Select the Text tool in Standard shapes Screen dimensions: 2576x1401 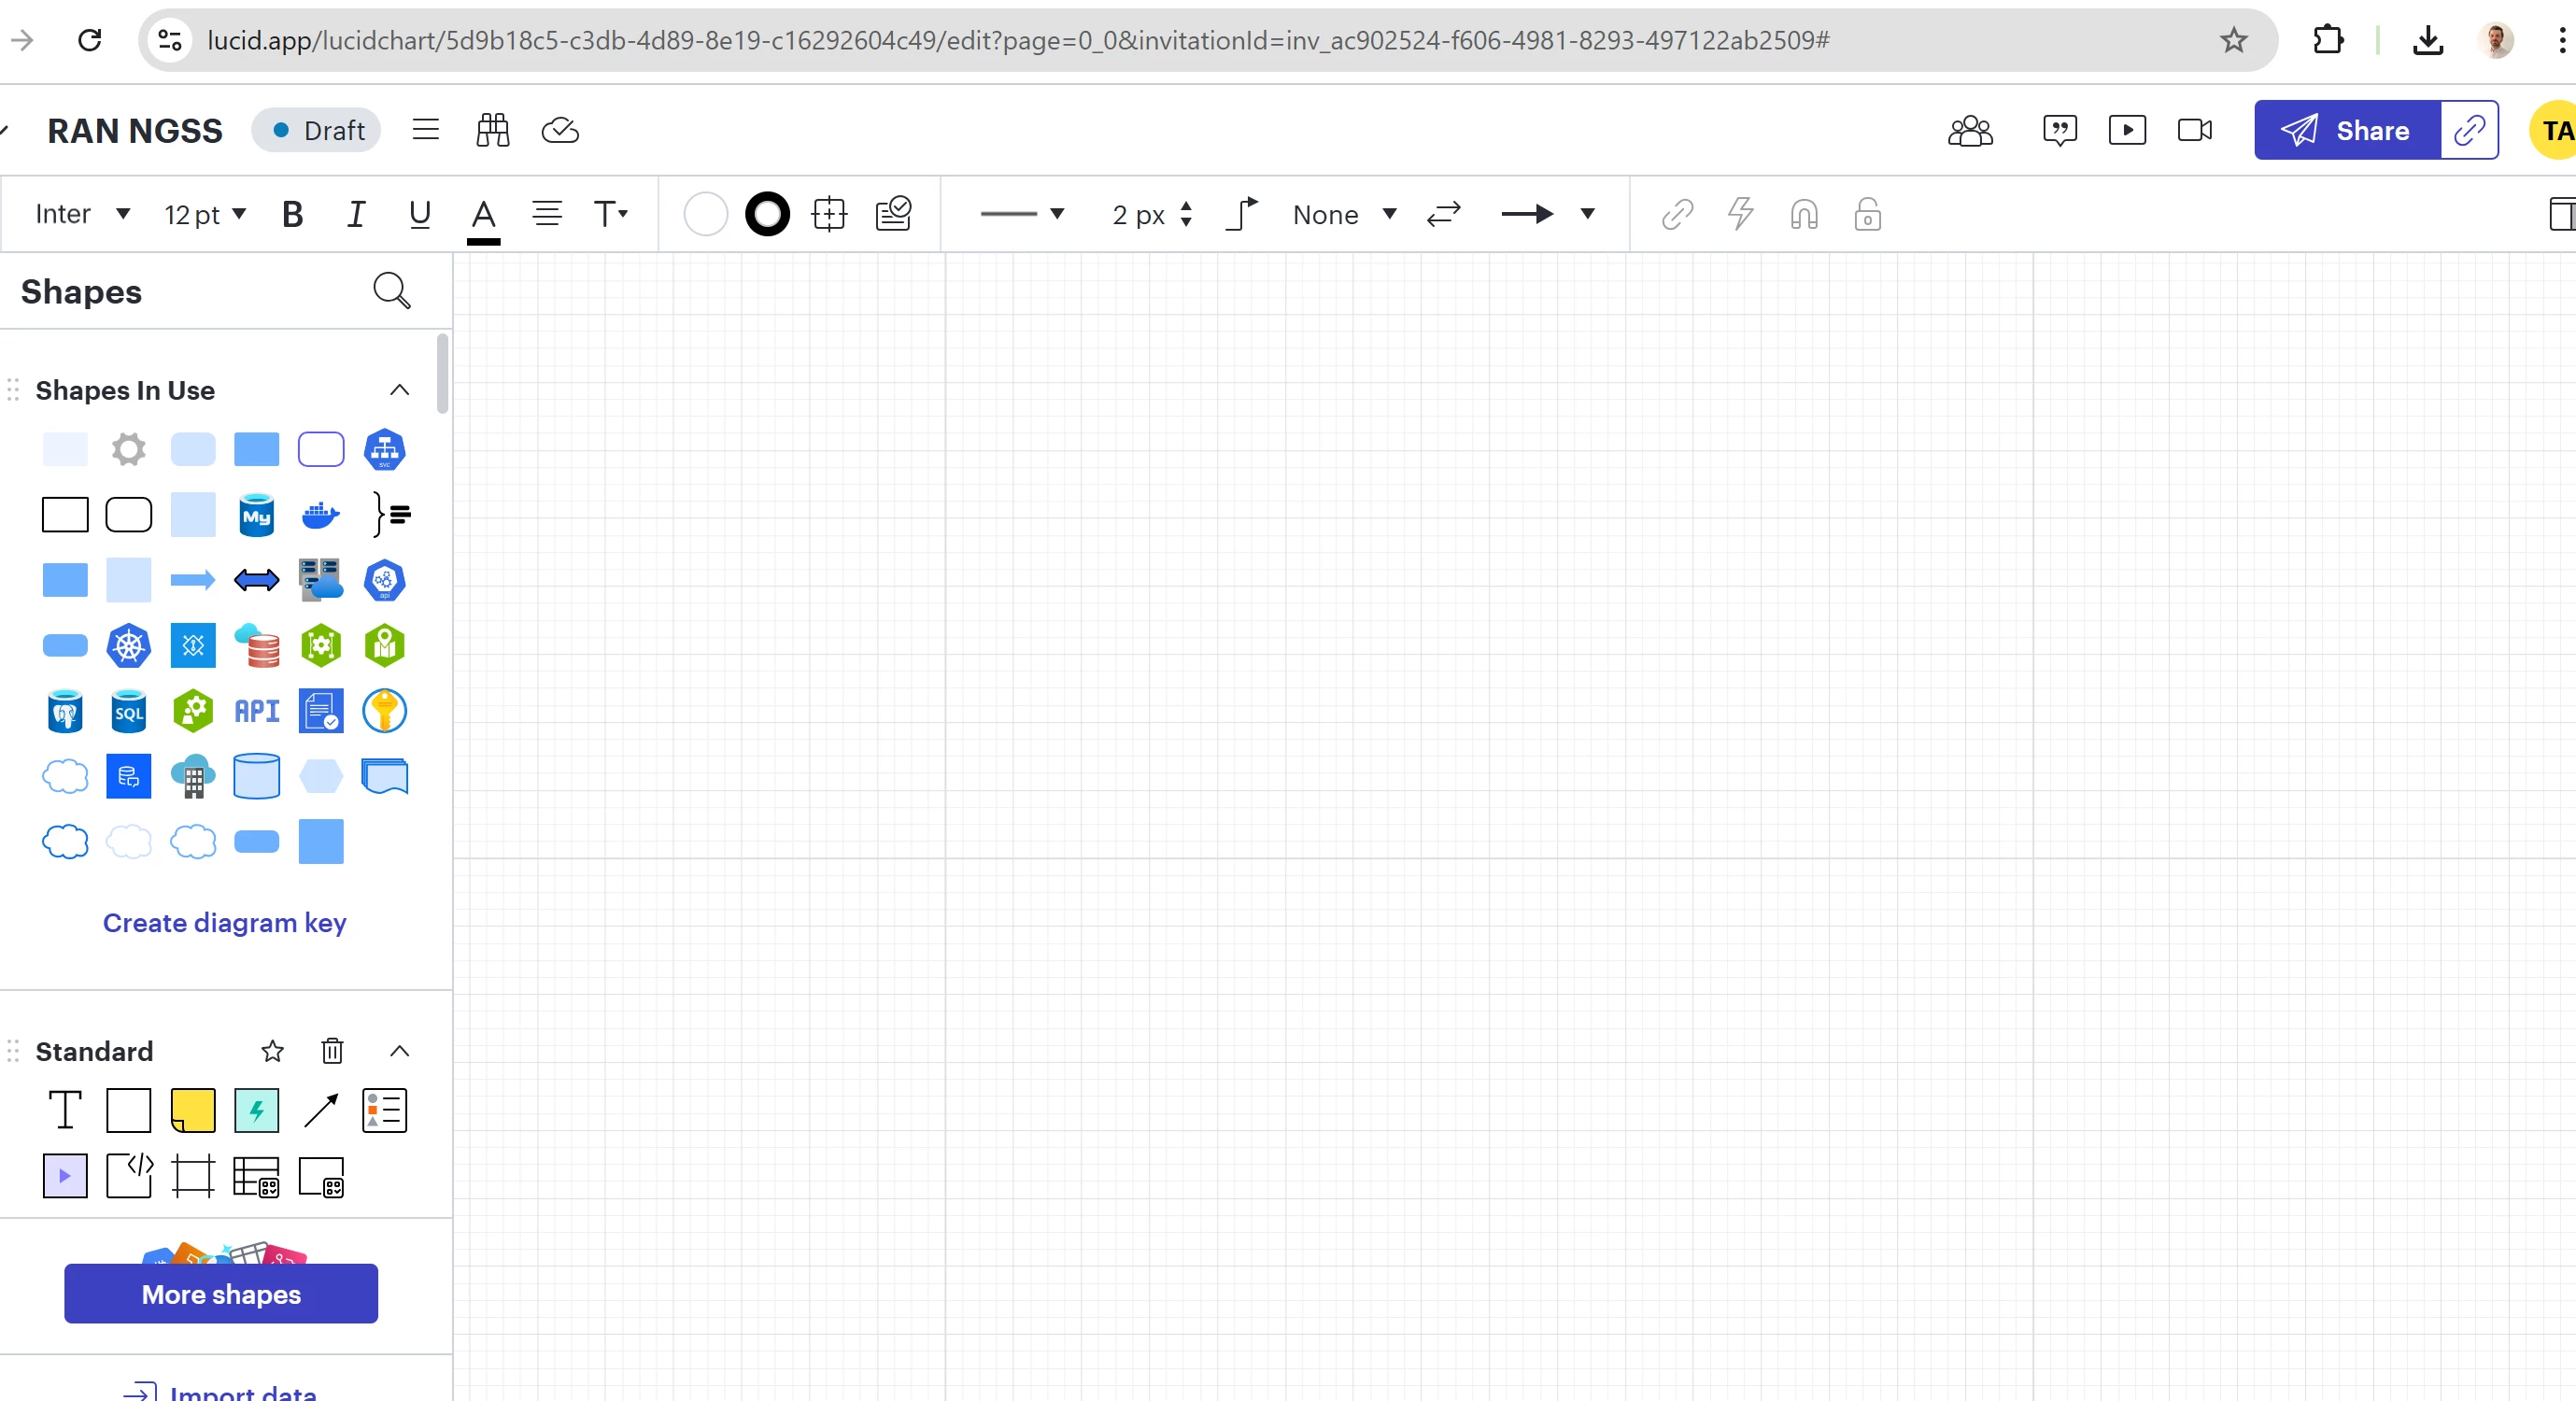pyautogui.click(x=65, y=1110)
